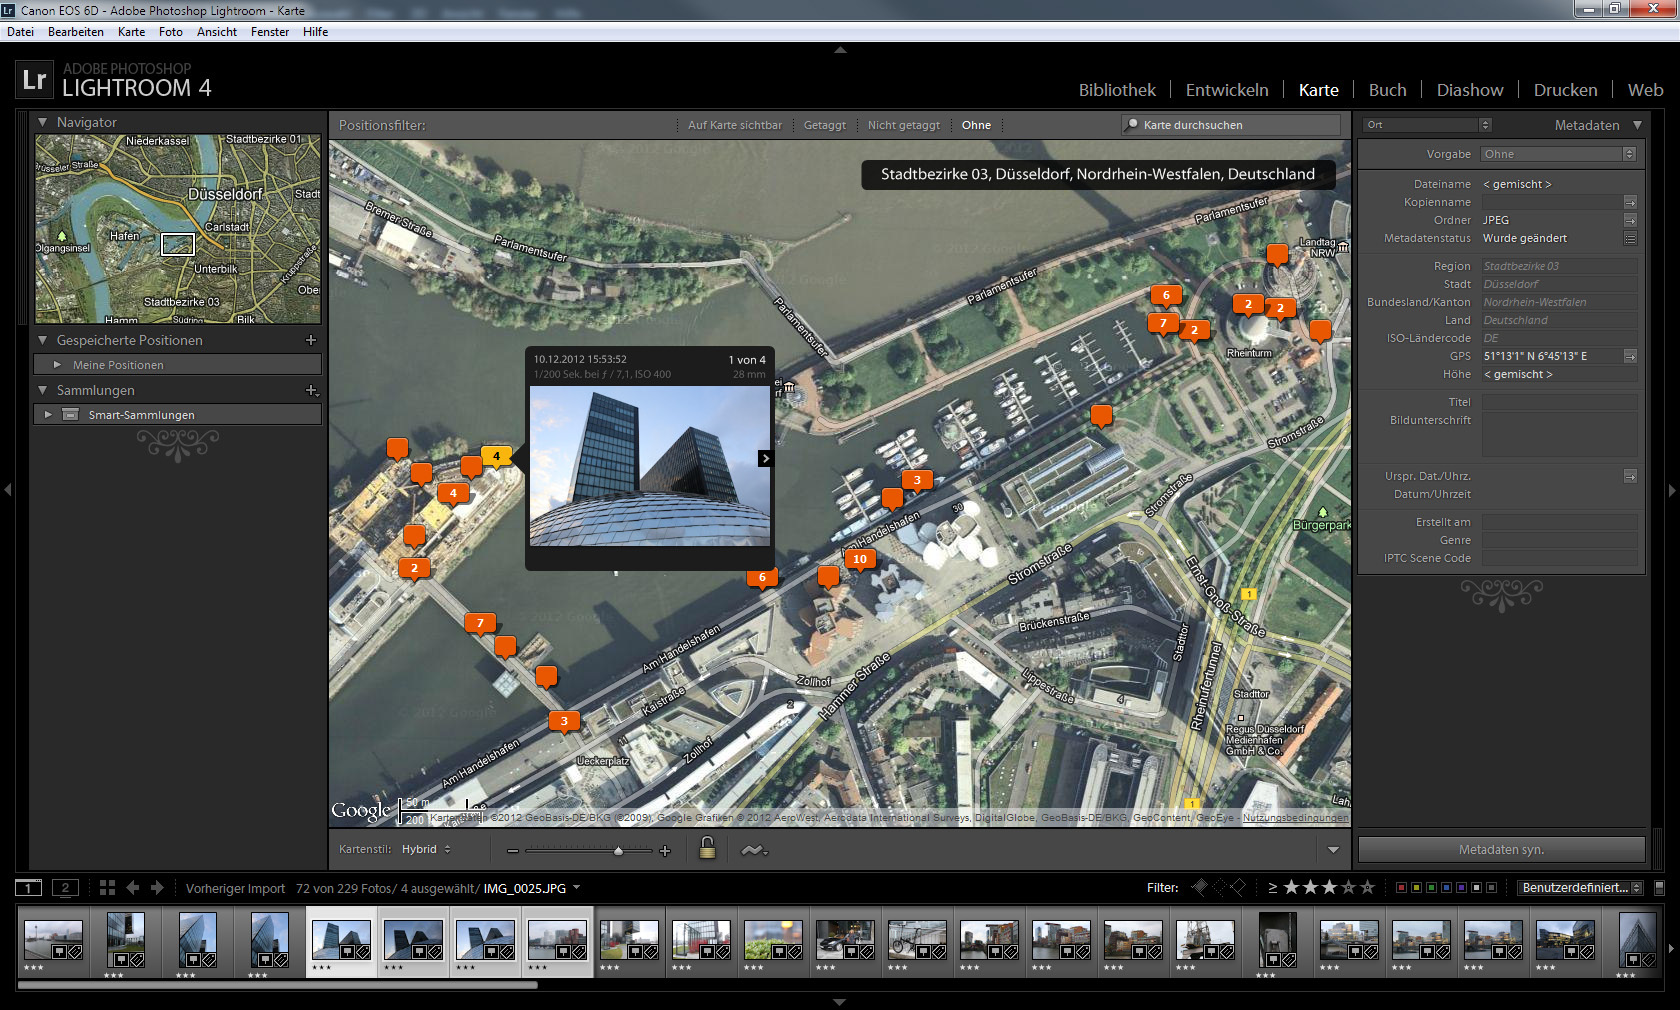The width and height of the screenshot is (1680, 1010).
Task: Go back with the filmstrip left arrow
Action: tap(132, 888)
